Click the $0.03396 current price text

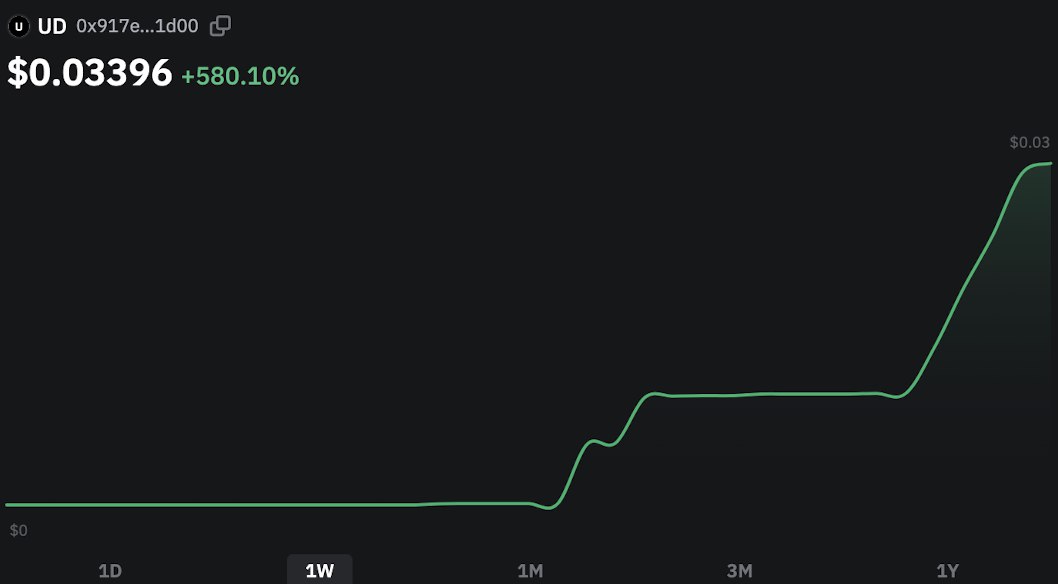[90, 74]
